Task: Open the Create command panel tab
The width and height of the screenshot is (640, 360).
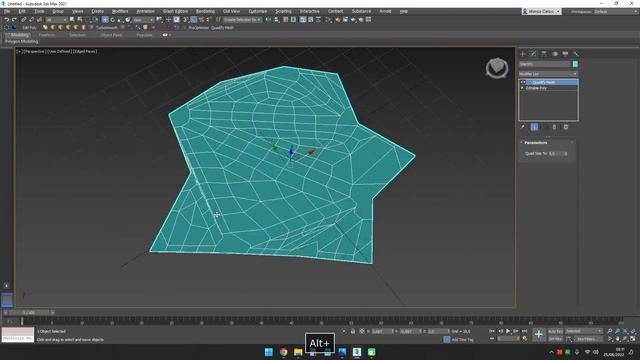Action: pos(523,53)
